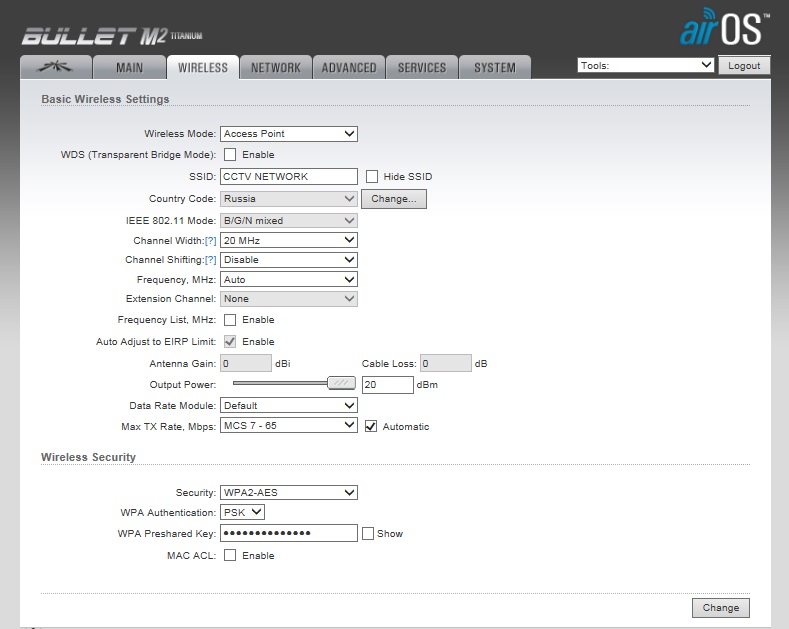Choose a Channel Width option
This screenshot has width=789, height=629.
click(x=289, y=241)
